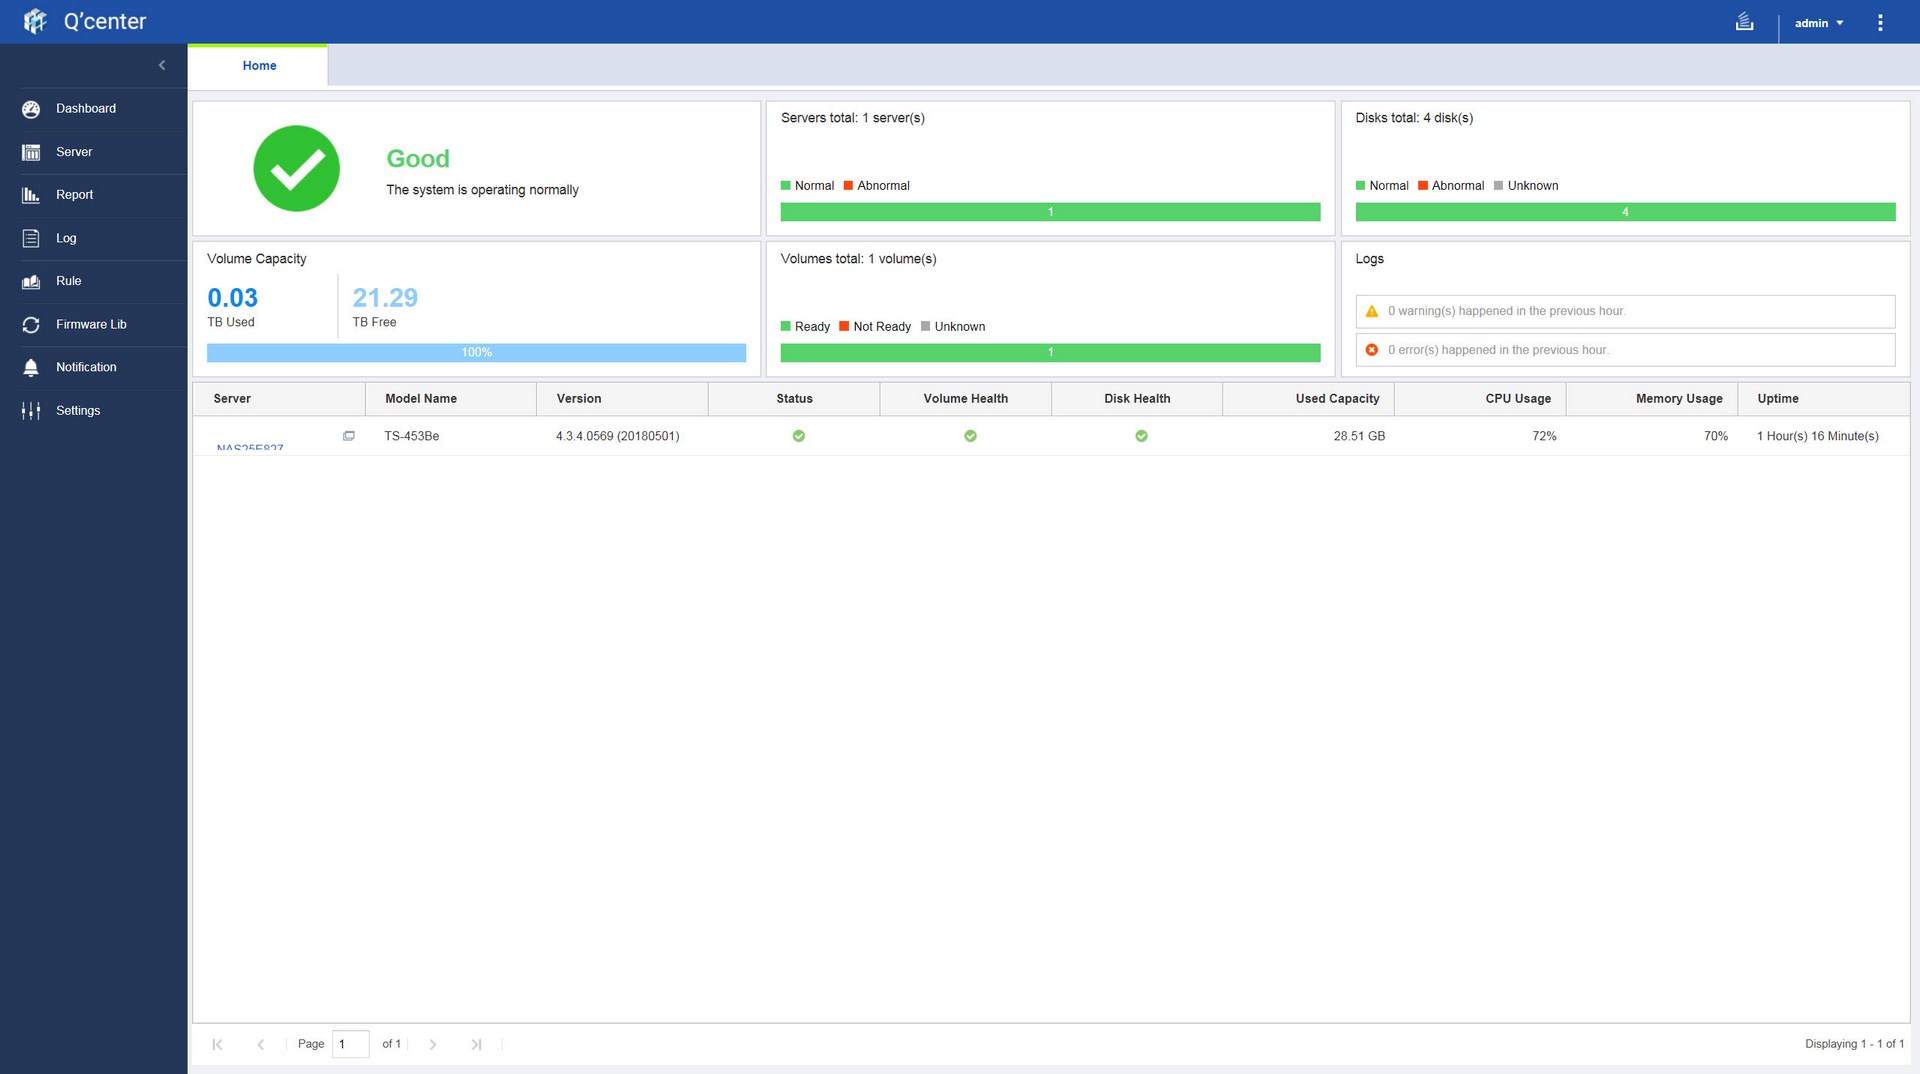
Task: Click the 72% CPU usage value
Action: pos(1544,437)
